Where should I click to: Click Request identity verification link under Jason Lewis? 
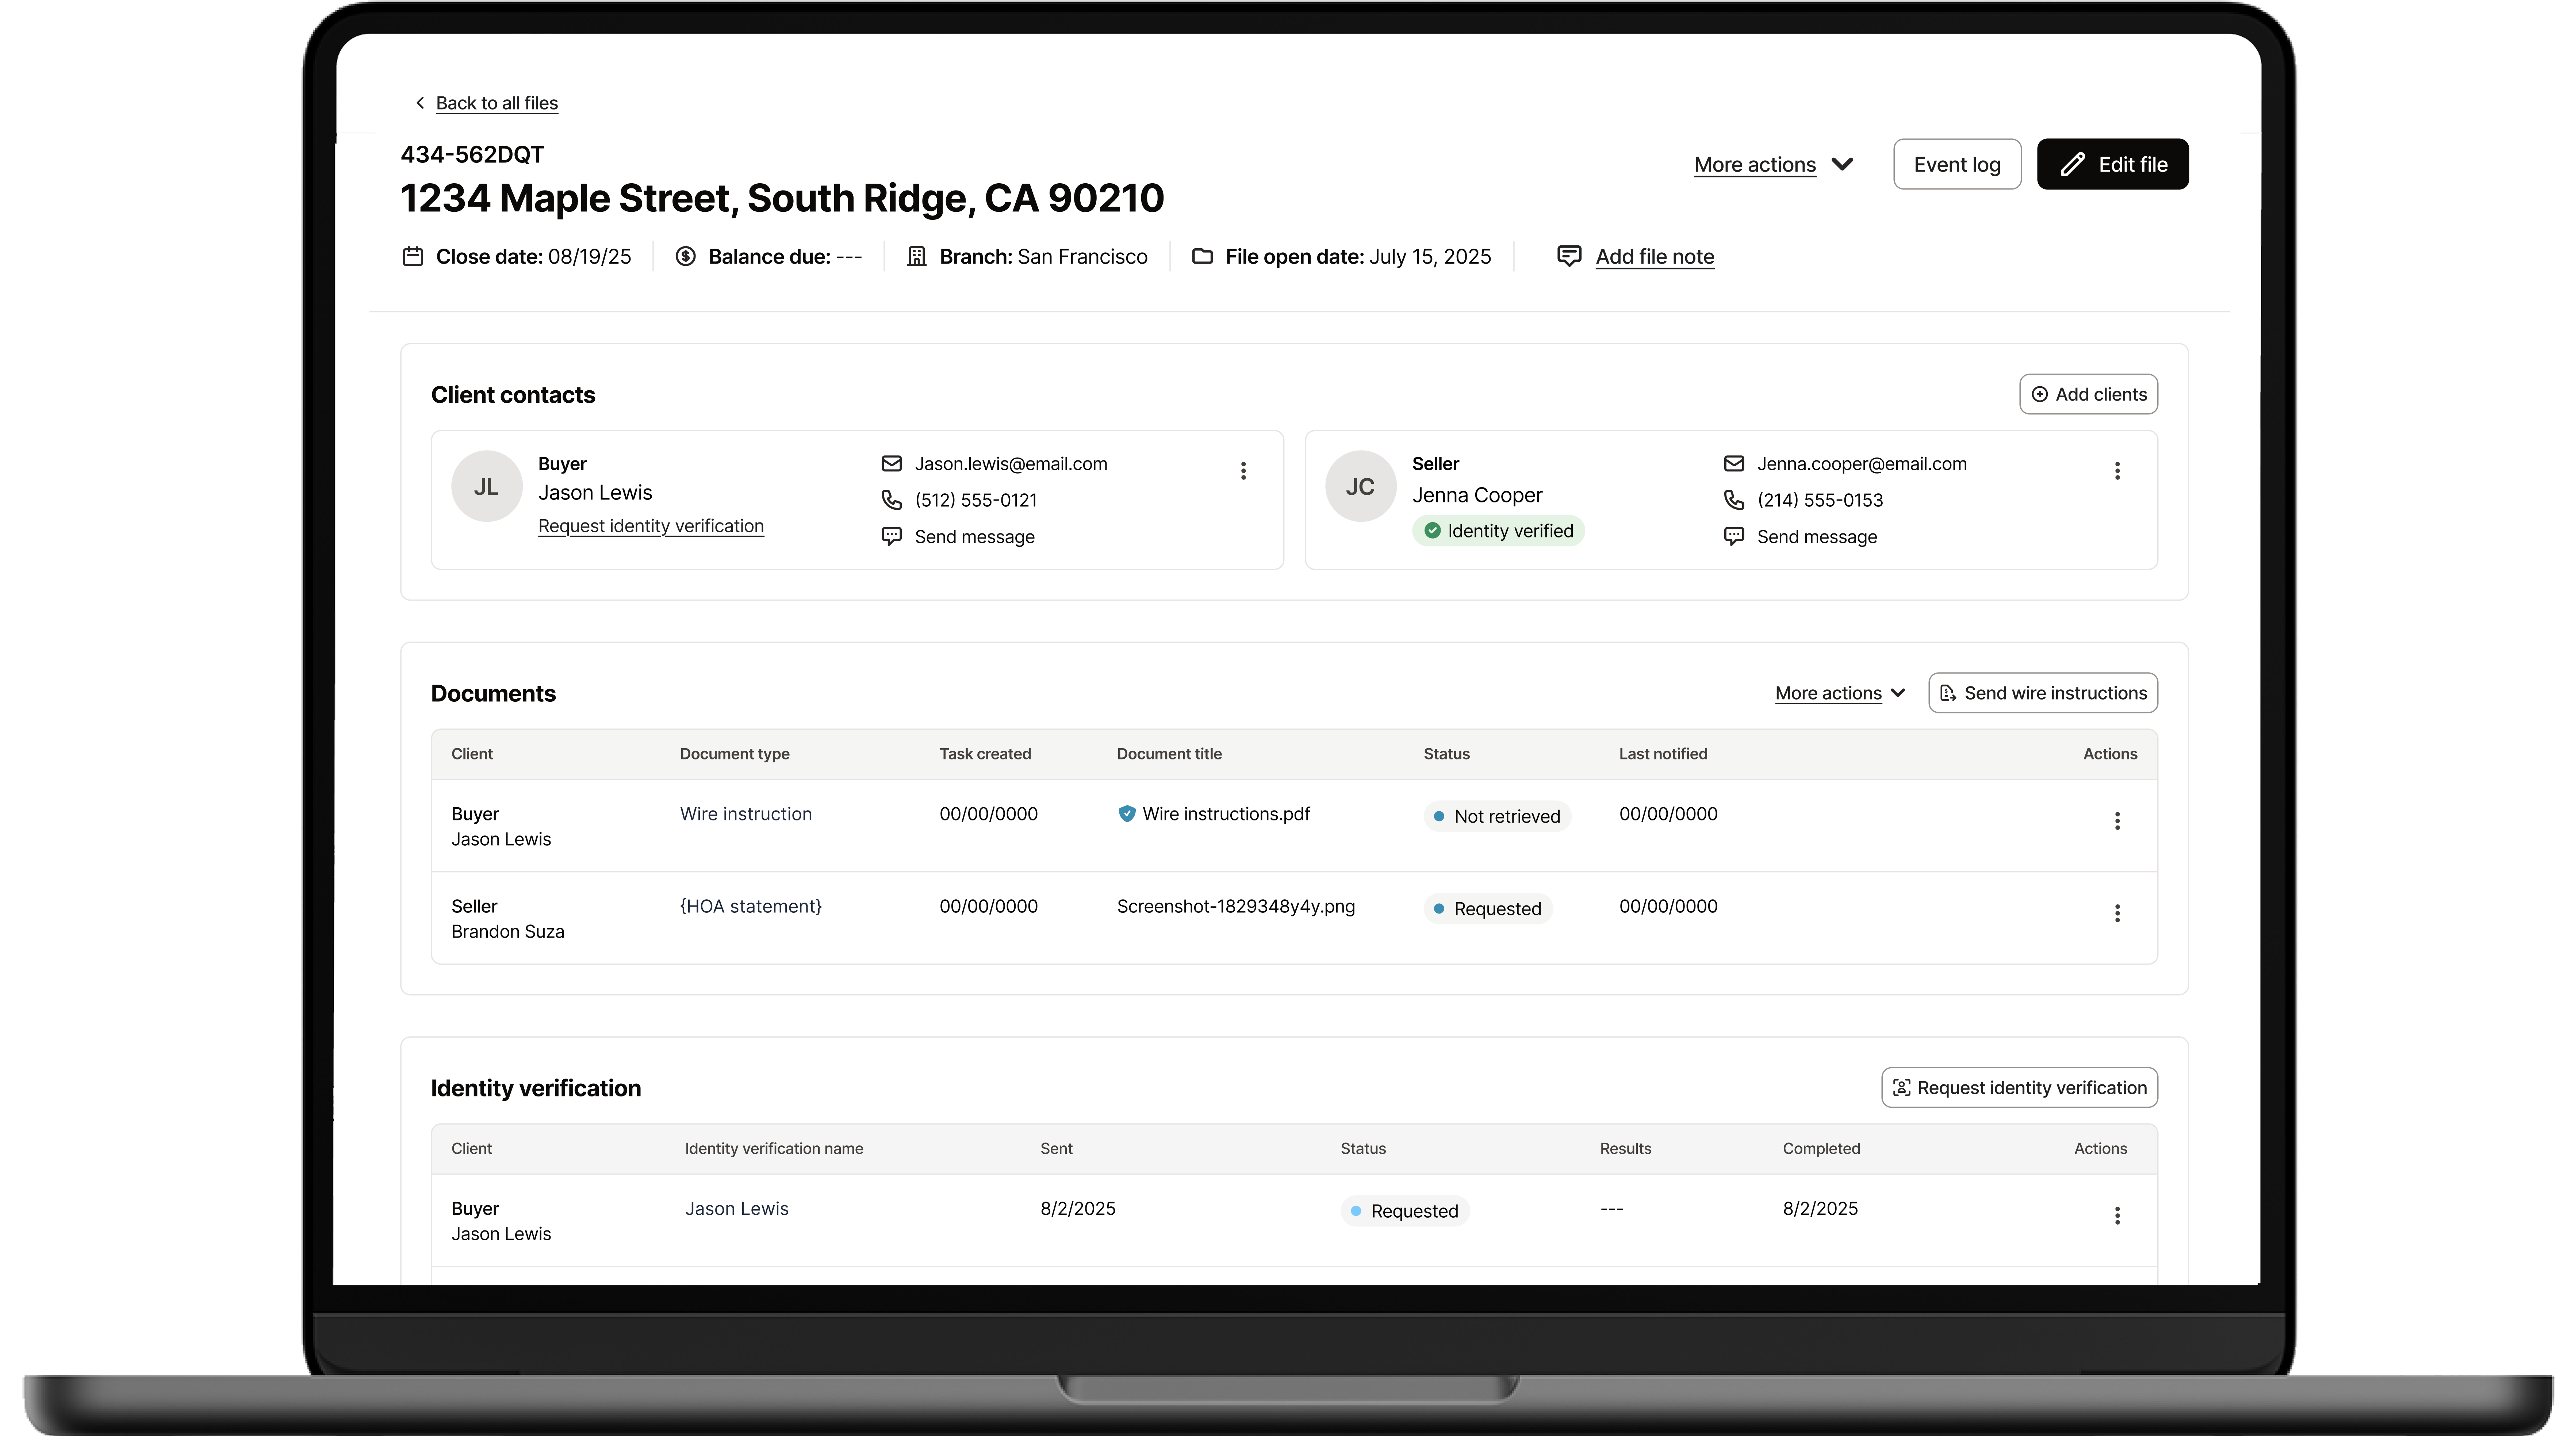click(651, 526)
